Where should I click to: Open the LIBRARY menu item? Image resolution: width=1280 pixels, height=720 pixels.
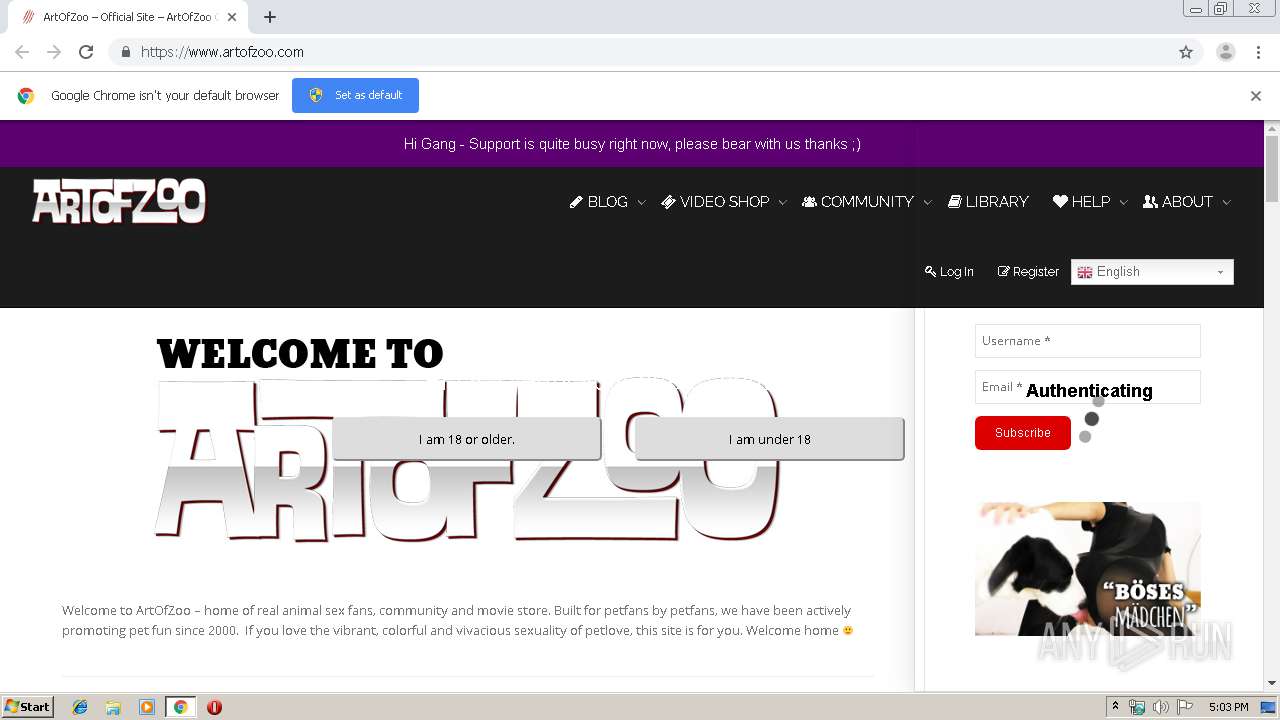988,201
